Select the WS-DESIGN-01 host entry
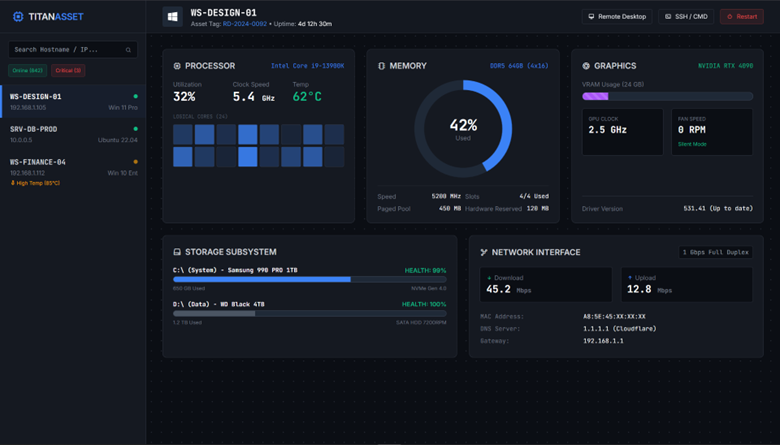The height and width of the screenshot is (445, 780). point(72,102)
